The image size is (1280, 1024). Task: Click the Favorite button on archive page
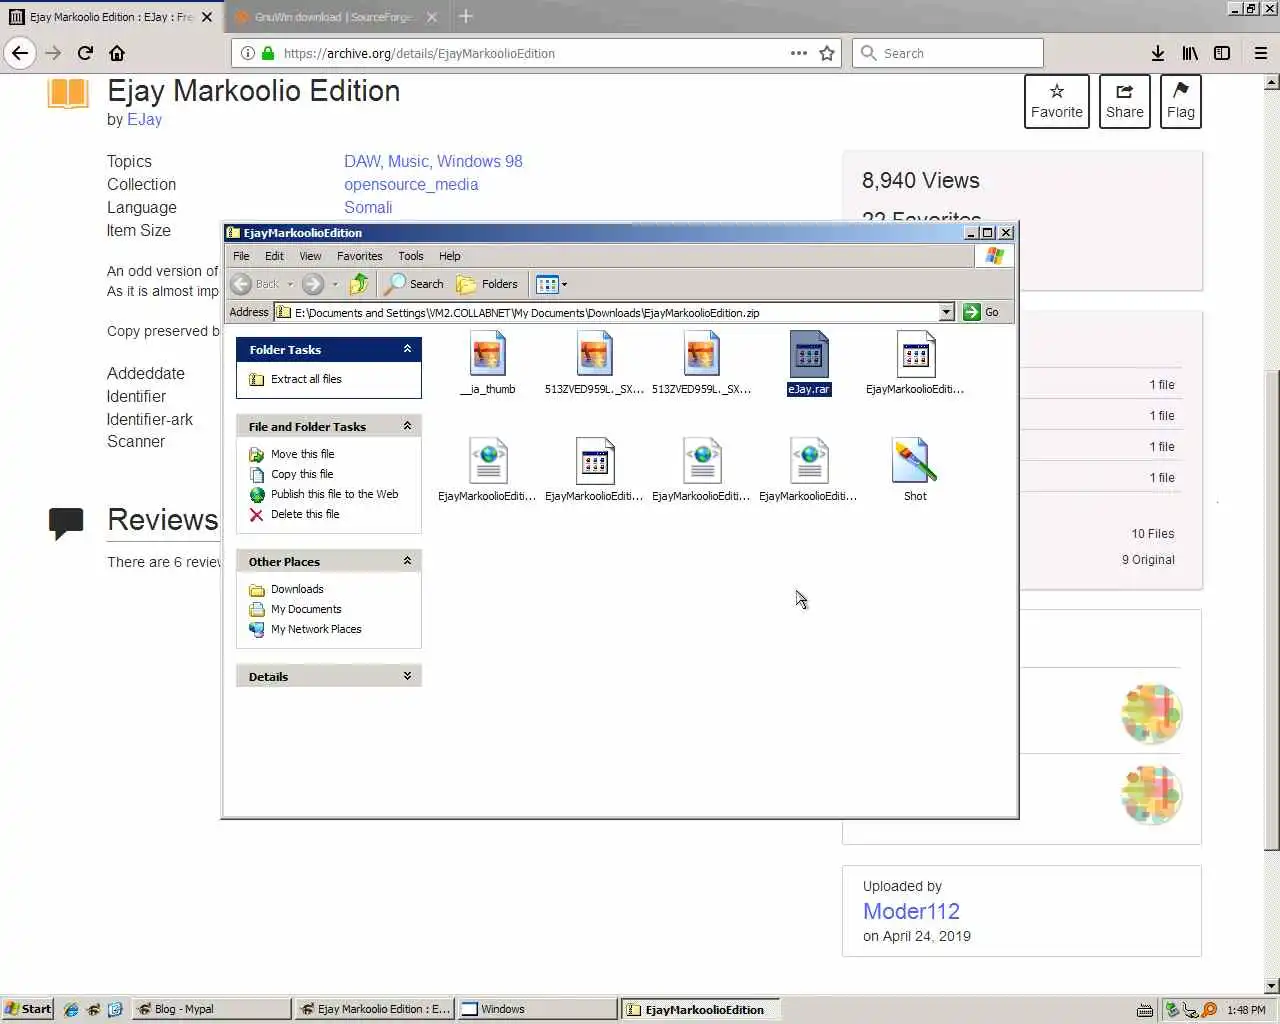(x=1056, y=101)
